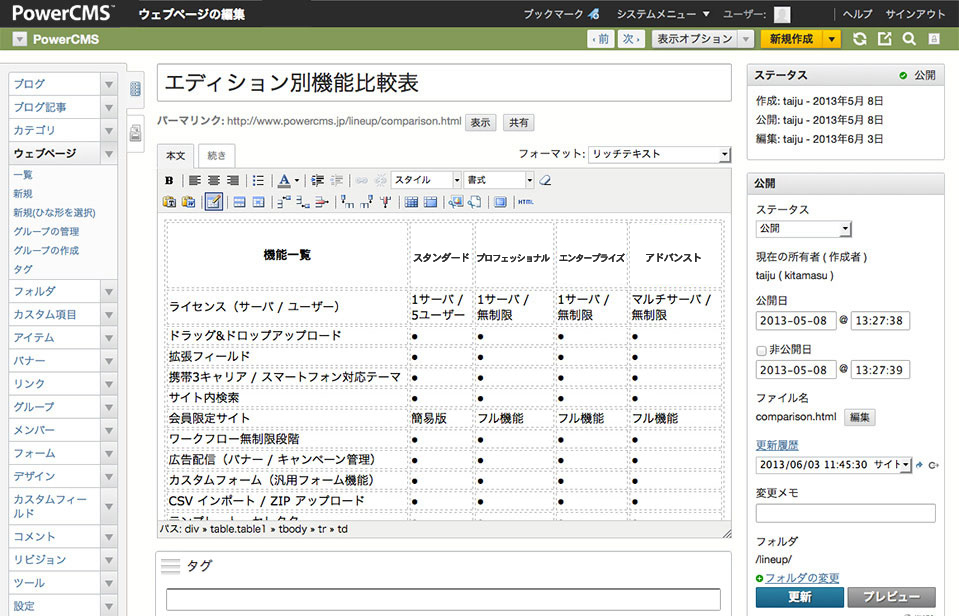Open the 更新履歴 link
959x616 pixels.
[777, 445]
